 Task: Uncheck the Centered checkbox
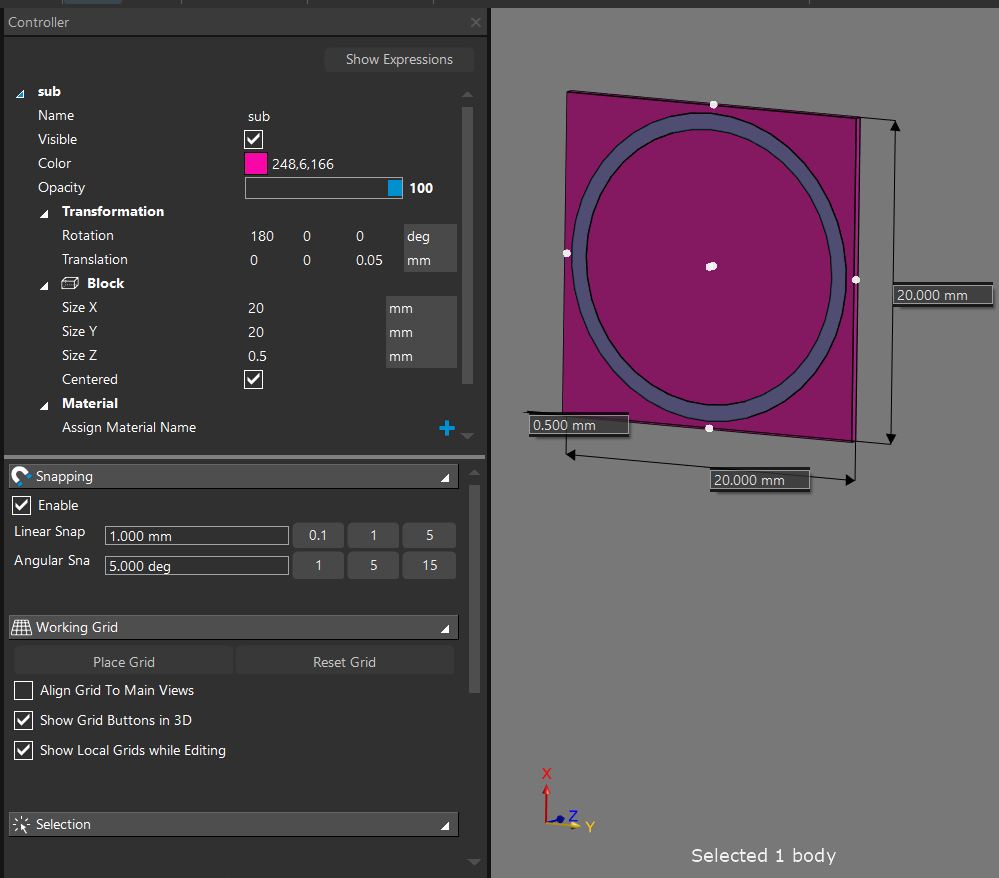click(254, 380)
